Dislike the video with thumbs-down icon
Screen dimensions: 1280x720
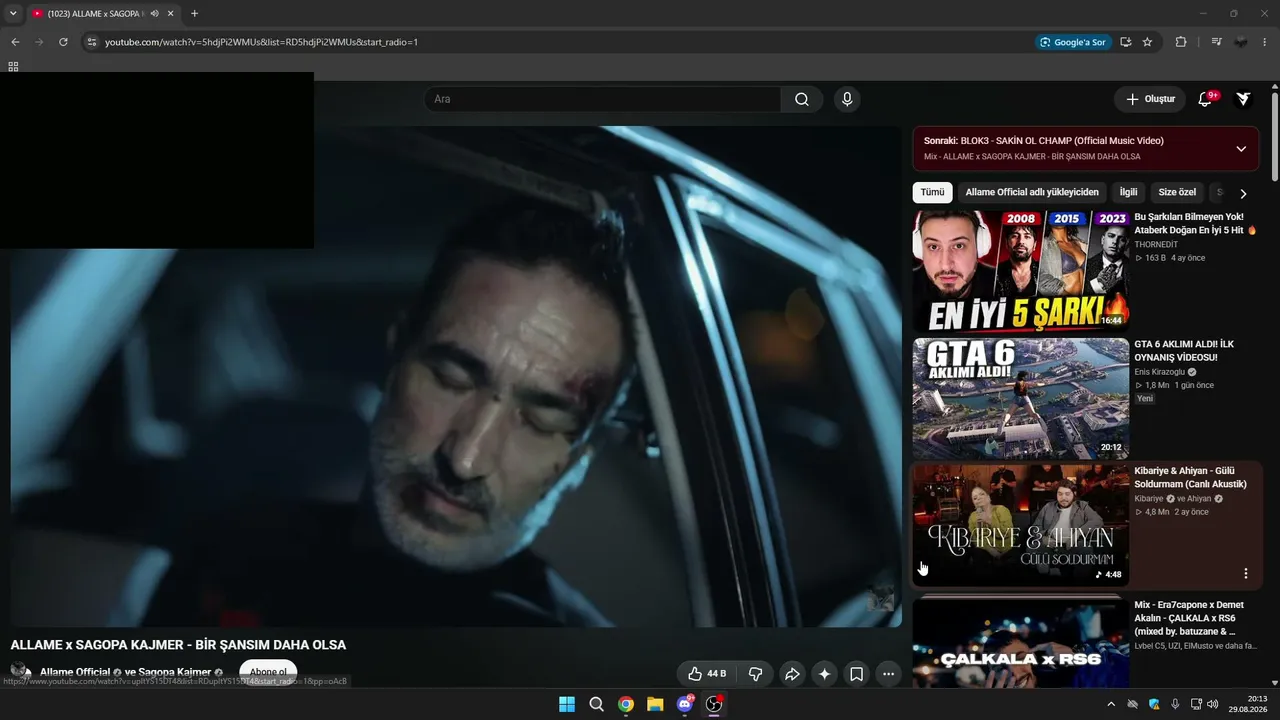755,674
